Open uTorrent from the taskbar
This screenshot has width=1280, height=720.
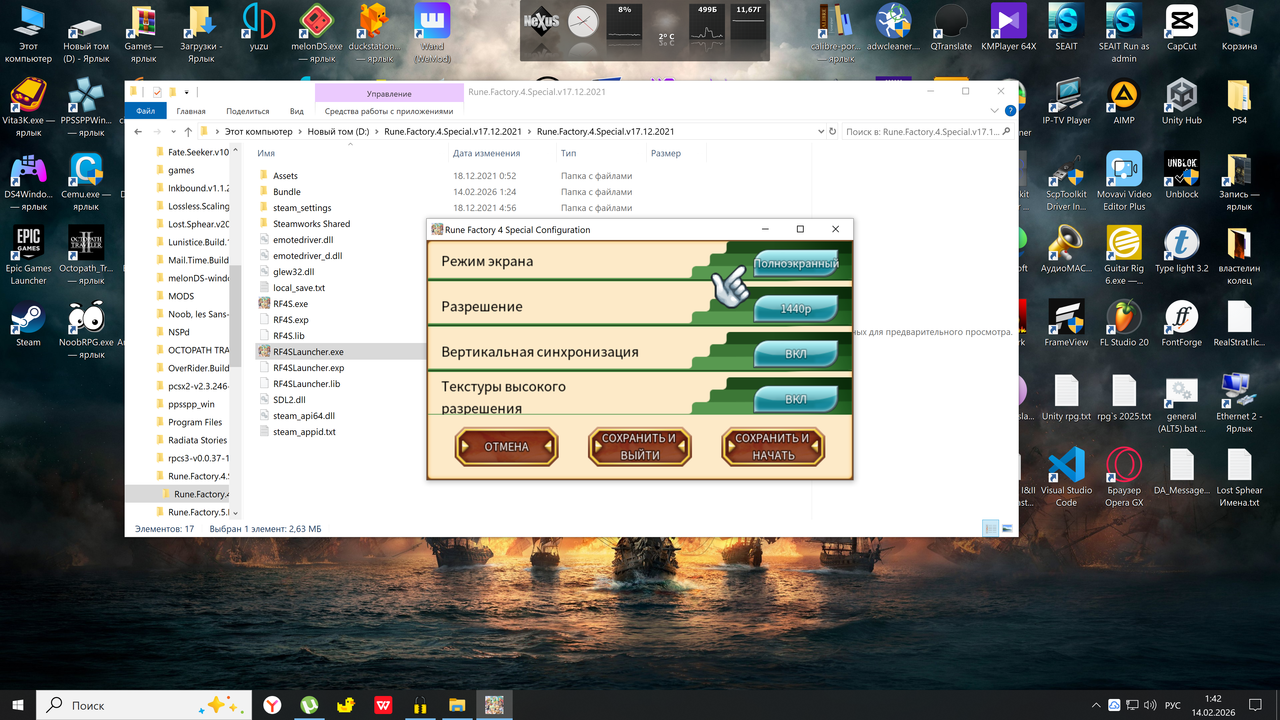point(310,705)
